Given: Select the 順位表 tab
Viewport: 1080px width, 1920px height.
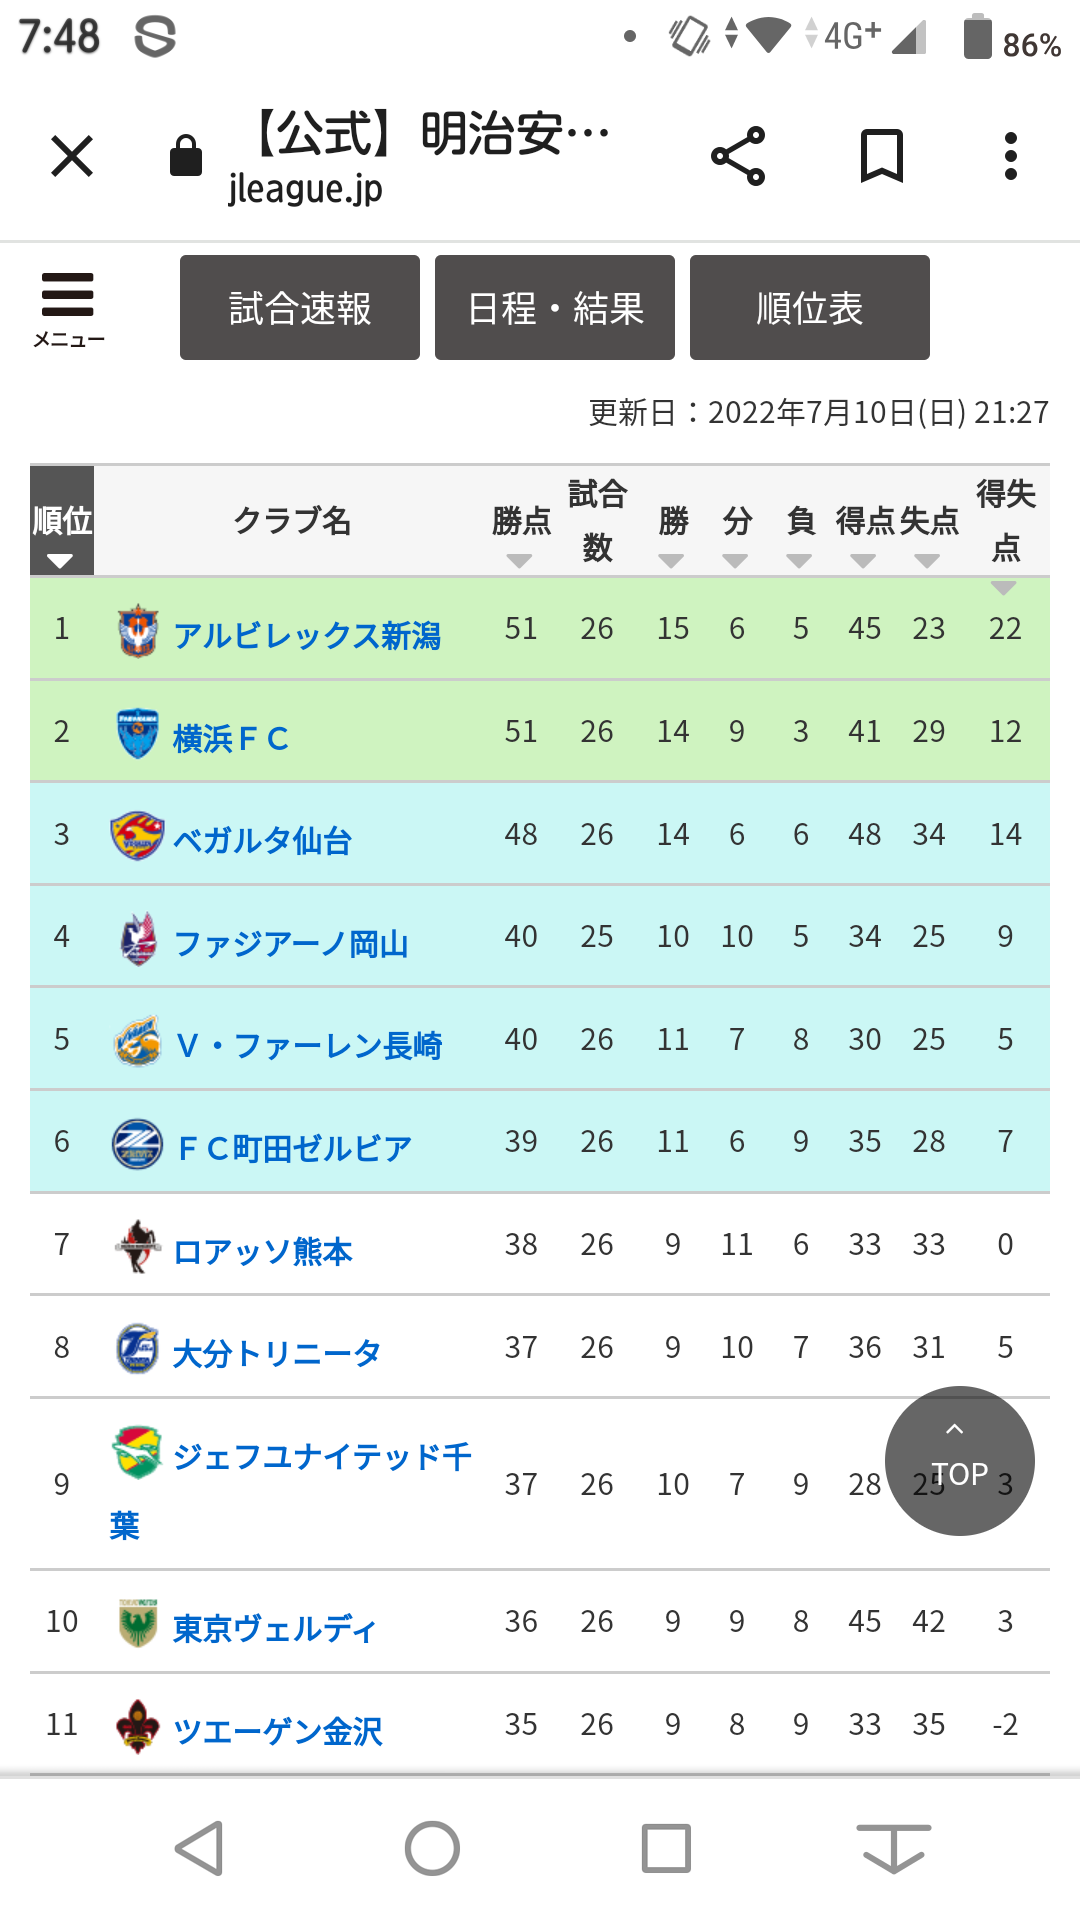Looking at the screenshot, I should pos(810,308).
